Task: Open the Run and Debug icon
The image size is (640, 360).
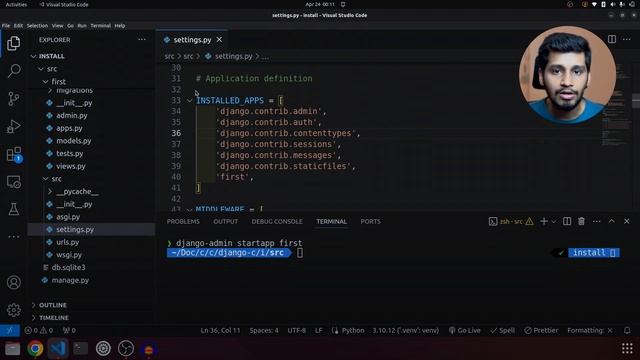Action: [13, 127]
